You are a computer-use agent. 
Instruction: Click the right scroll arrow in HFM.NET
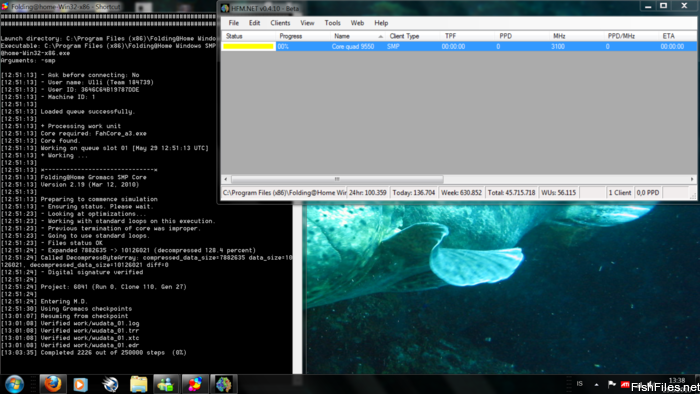pyautogui.click(x=692, y=179)
